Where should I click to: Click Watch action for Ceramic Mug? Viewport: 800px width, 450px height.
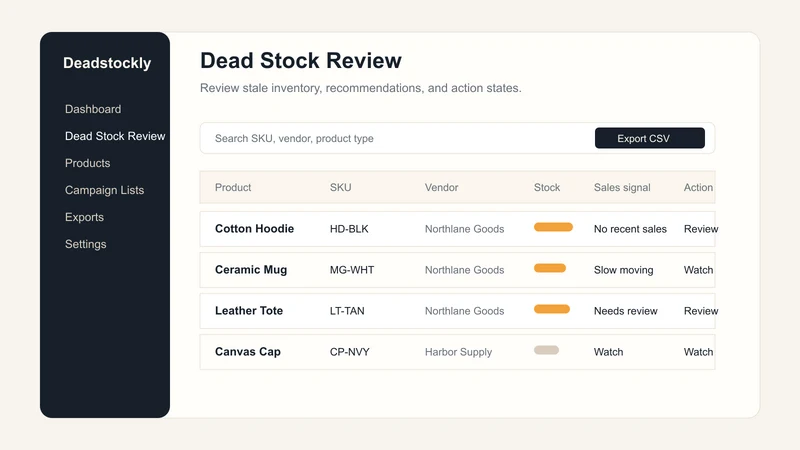pyautogui.click(x=698, y=270)
